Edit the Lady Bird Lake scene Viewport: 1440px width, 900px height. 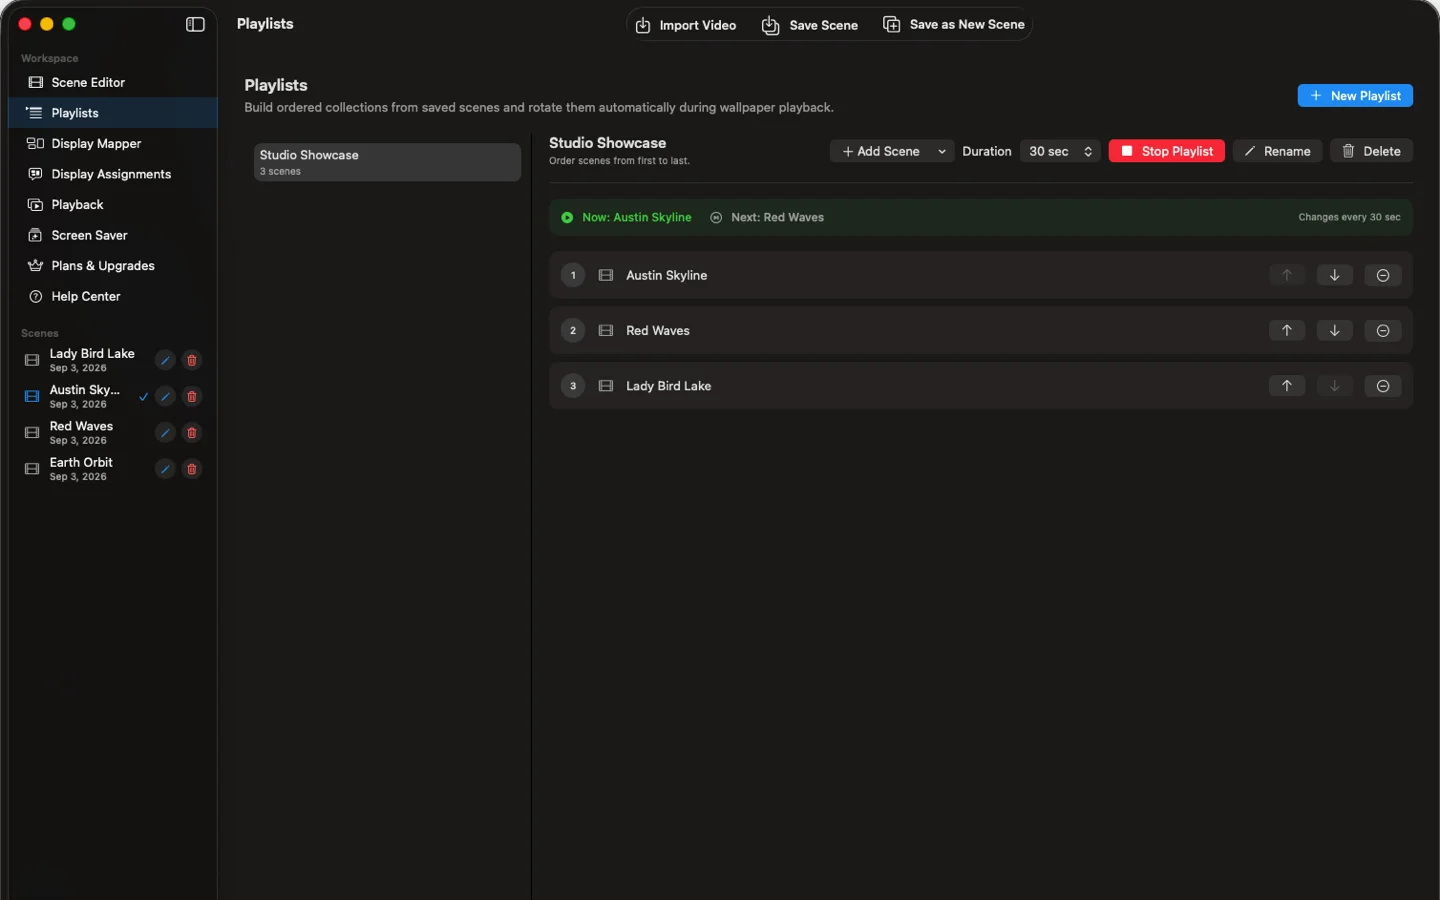[165, 360]
